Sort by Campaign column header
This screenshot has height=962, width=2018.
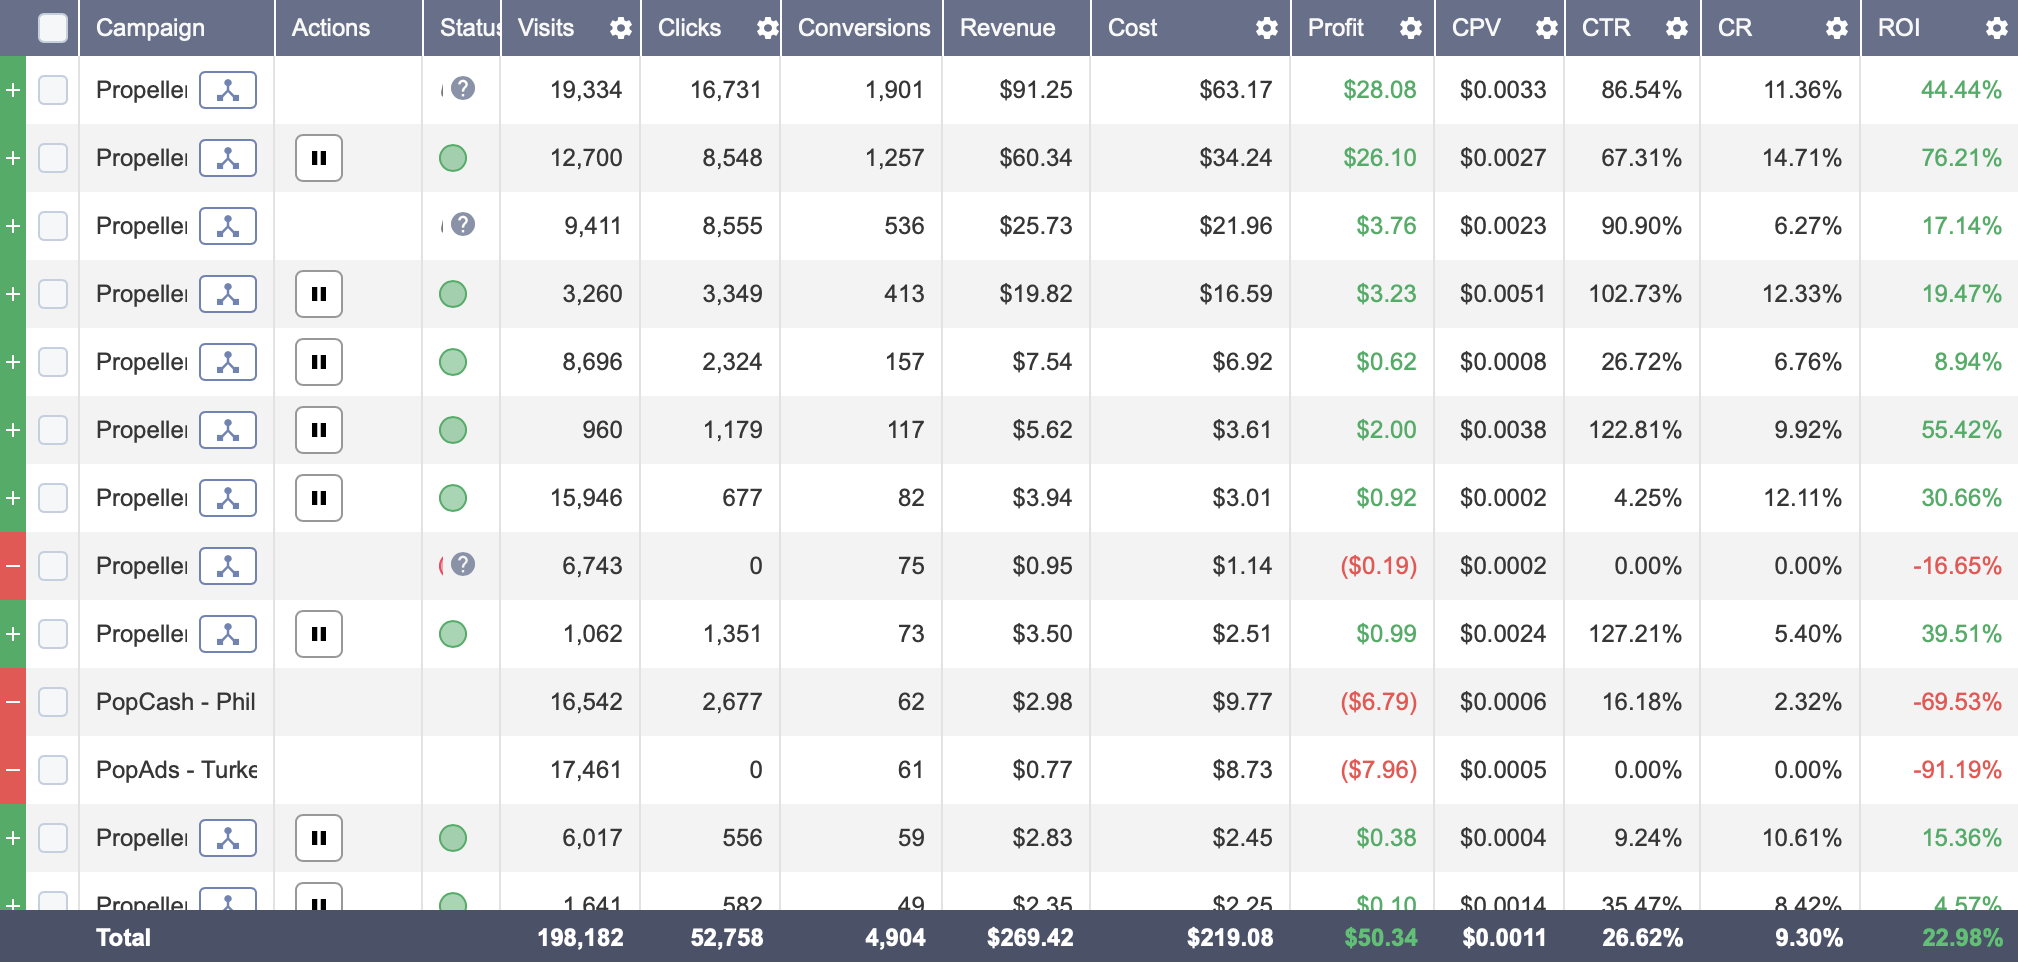click(x=150, y=28)
